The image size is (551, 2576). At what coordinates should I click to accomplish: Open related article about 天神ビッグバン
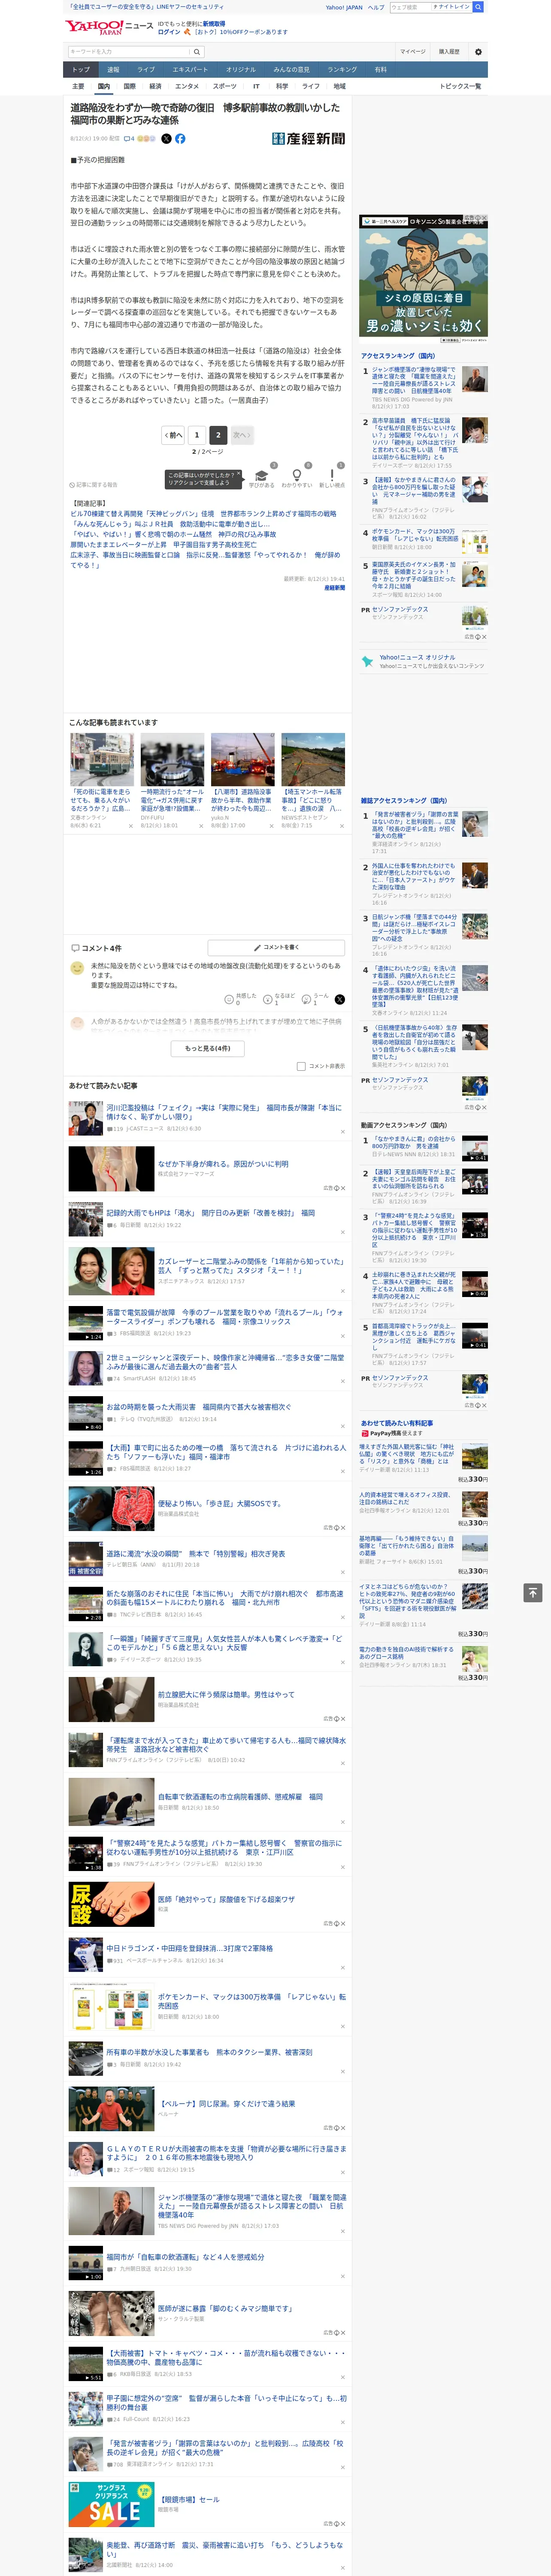tap(203, 514)
